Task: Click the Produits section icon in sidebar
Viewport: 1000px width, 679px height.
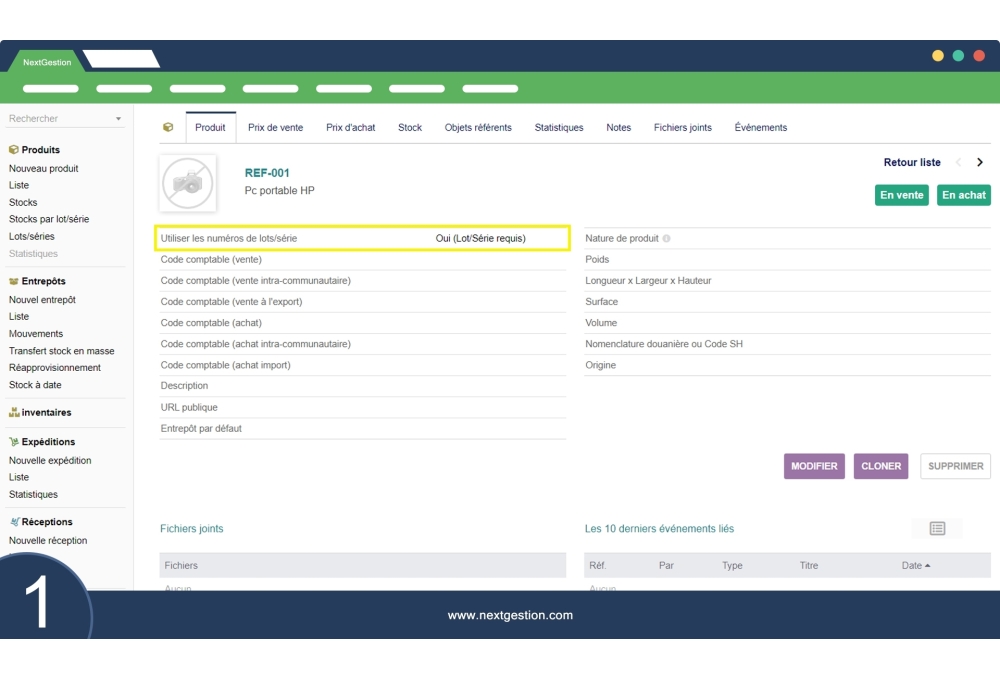Action: 14,150
